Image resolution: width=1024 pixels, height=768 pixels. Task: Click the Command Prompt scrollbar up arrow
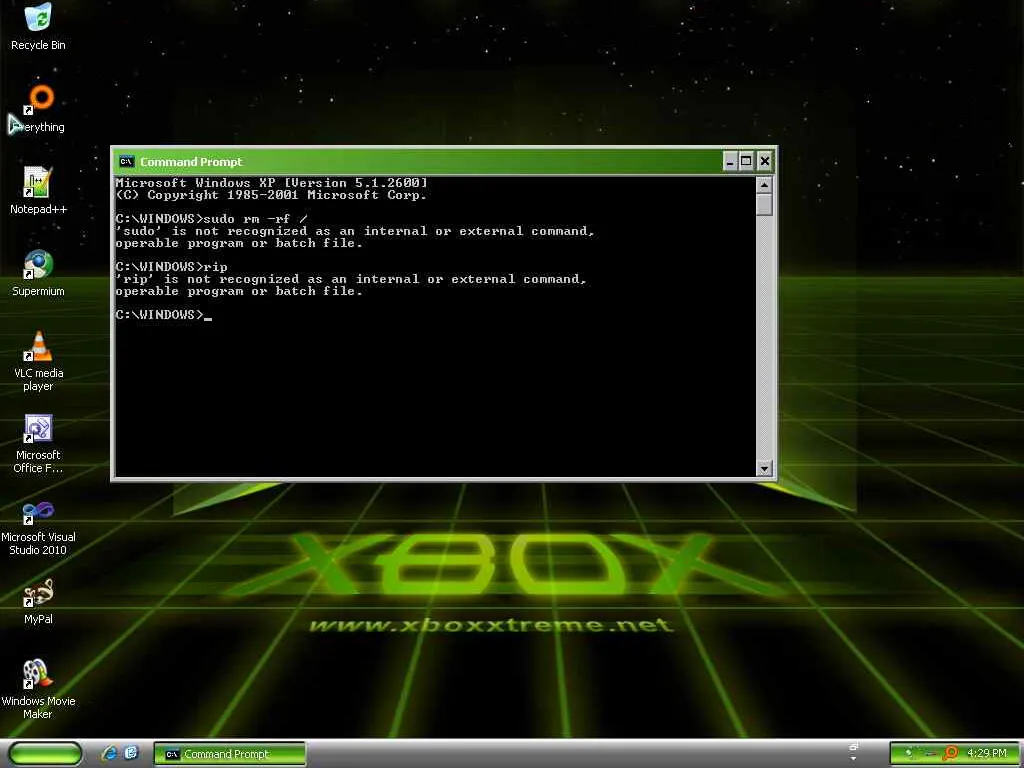(x=764, y=185)
